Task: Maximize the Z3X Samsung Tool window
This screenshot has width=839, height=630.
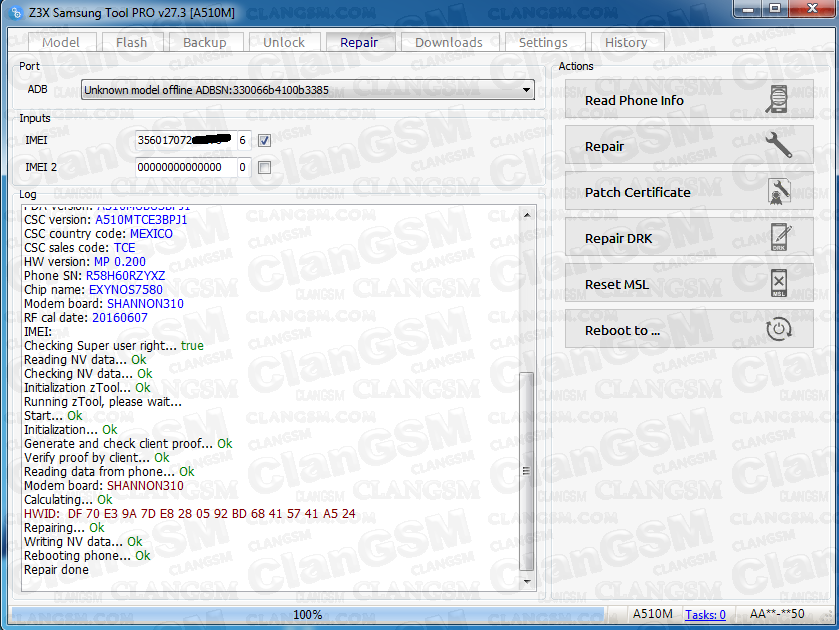Action: pos(775,9)
